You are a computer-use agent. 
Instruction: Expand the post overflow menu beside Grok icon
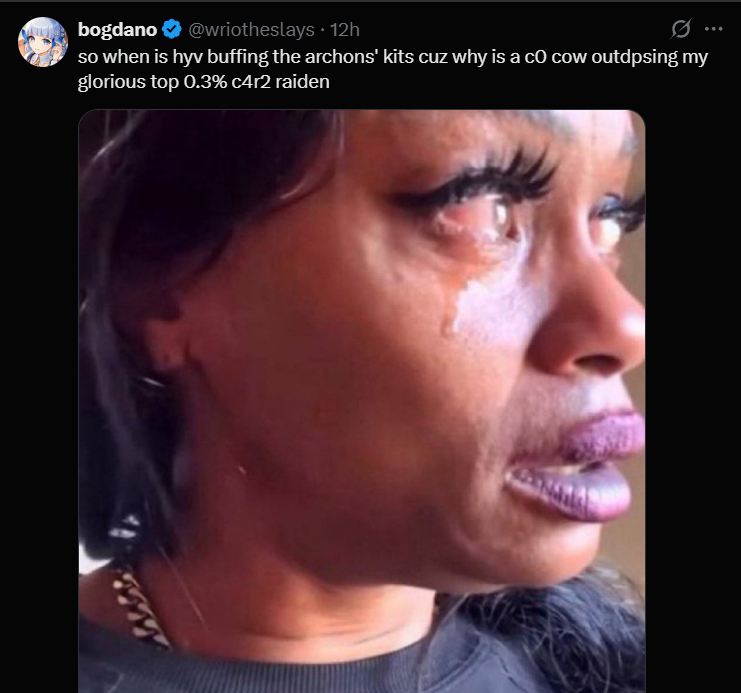click(x=713, y=29)
